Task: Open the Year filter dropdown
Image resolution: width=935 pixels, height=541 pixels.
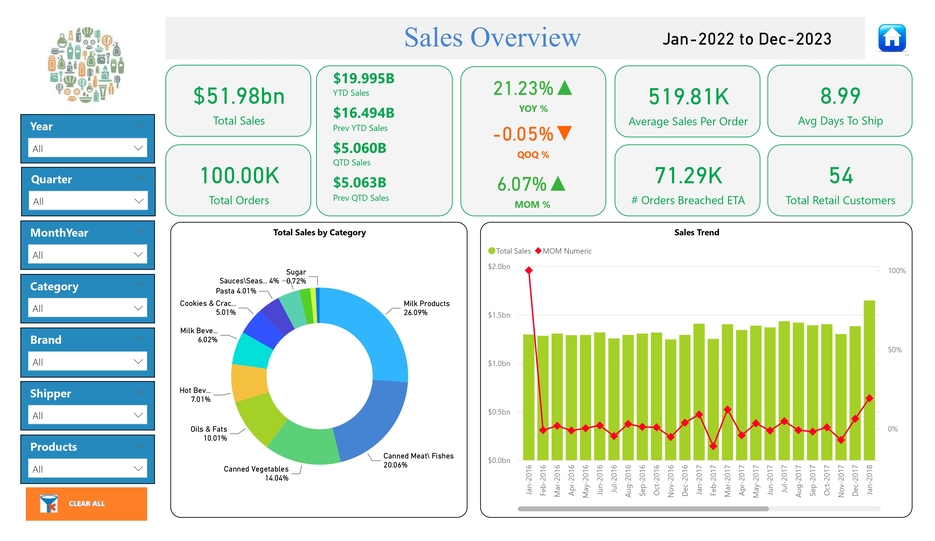Action: coord(88,148)
